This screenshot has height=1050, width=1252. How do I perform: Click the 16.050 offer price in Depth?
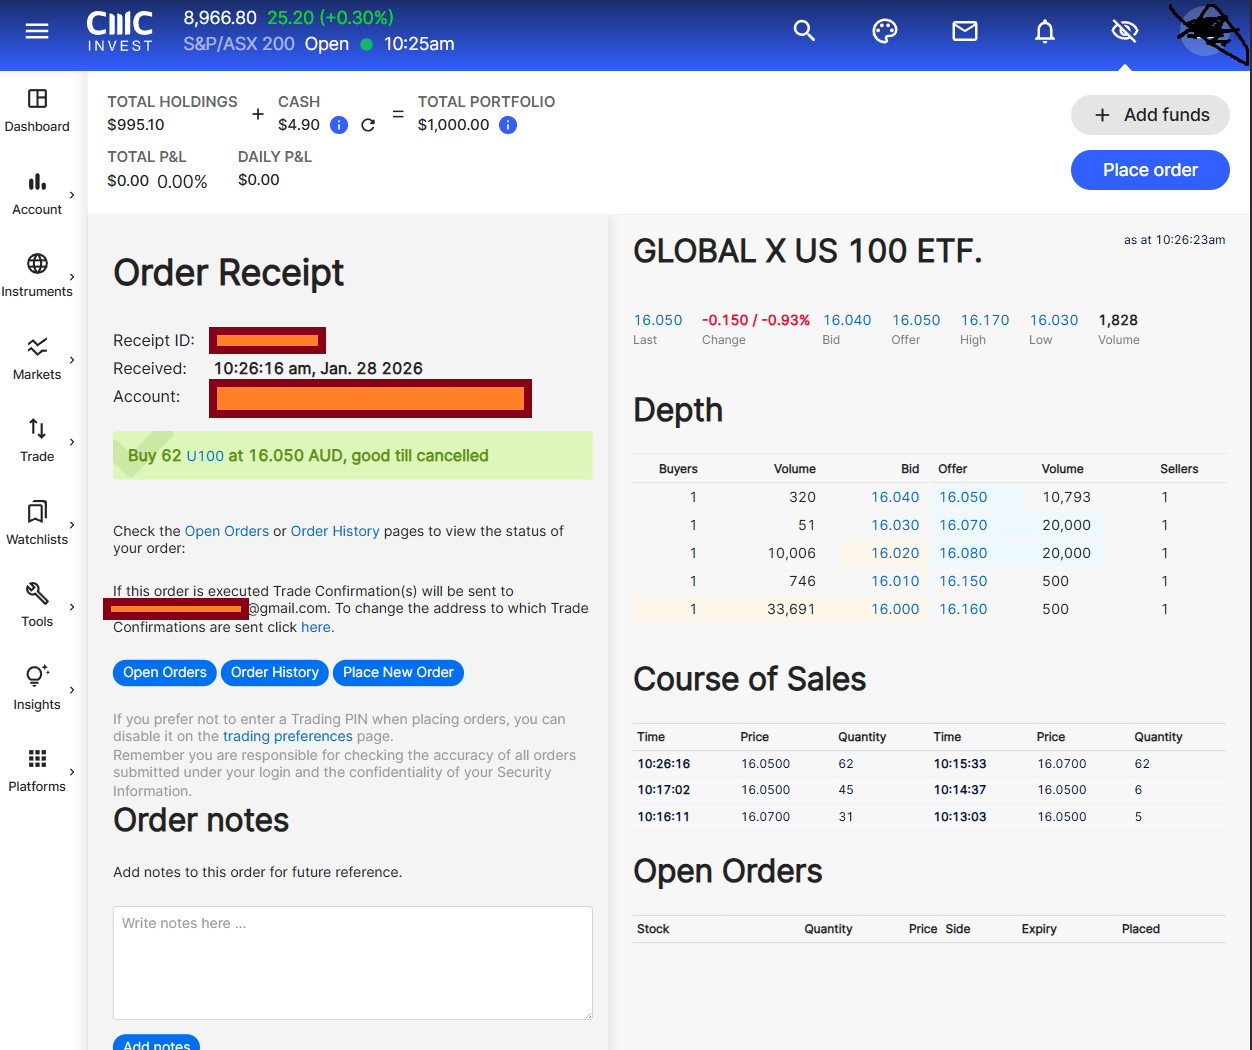(x=963, y=497)
